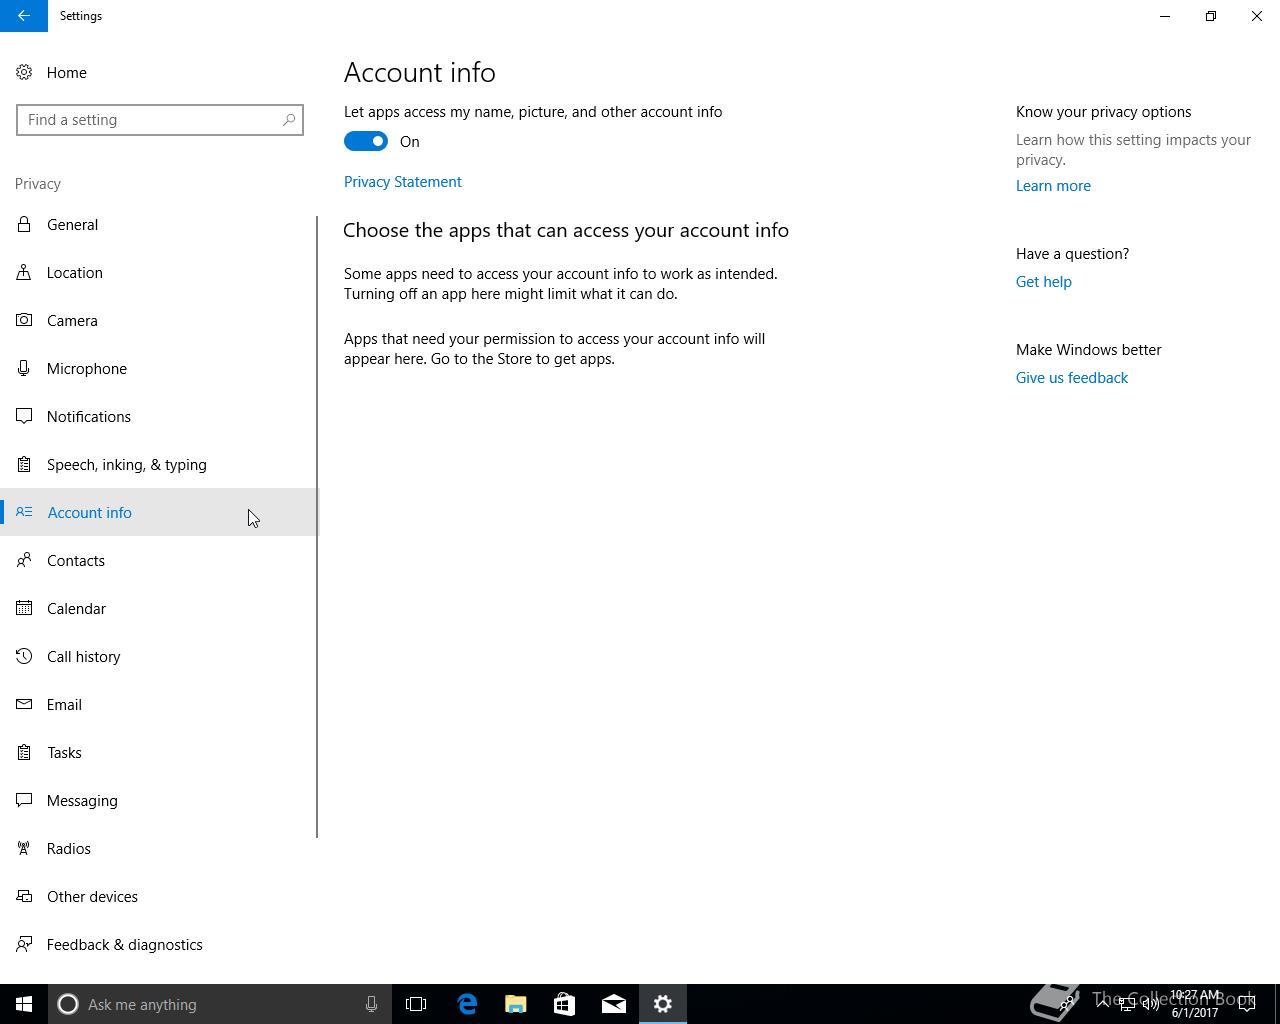Click the Ask me anything Cortana box

click(218, 1004)
